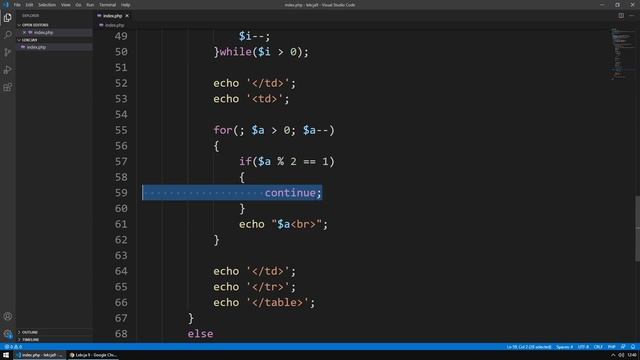This screenshot has height=360, width=640.
Task: Change the PHP language mode
Action: coord(611,347)
